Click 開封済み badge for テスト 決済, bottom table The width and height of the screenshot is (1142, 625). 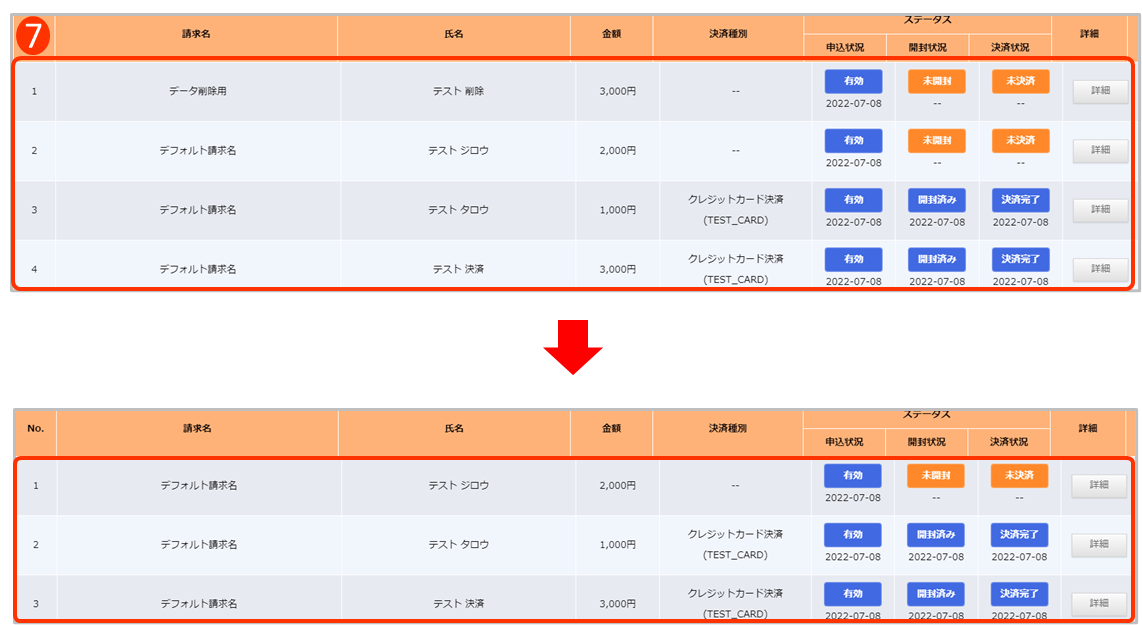click(x=935, y=593)
